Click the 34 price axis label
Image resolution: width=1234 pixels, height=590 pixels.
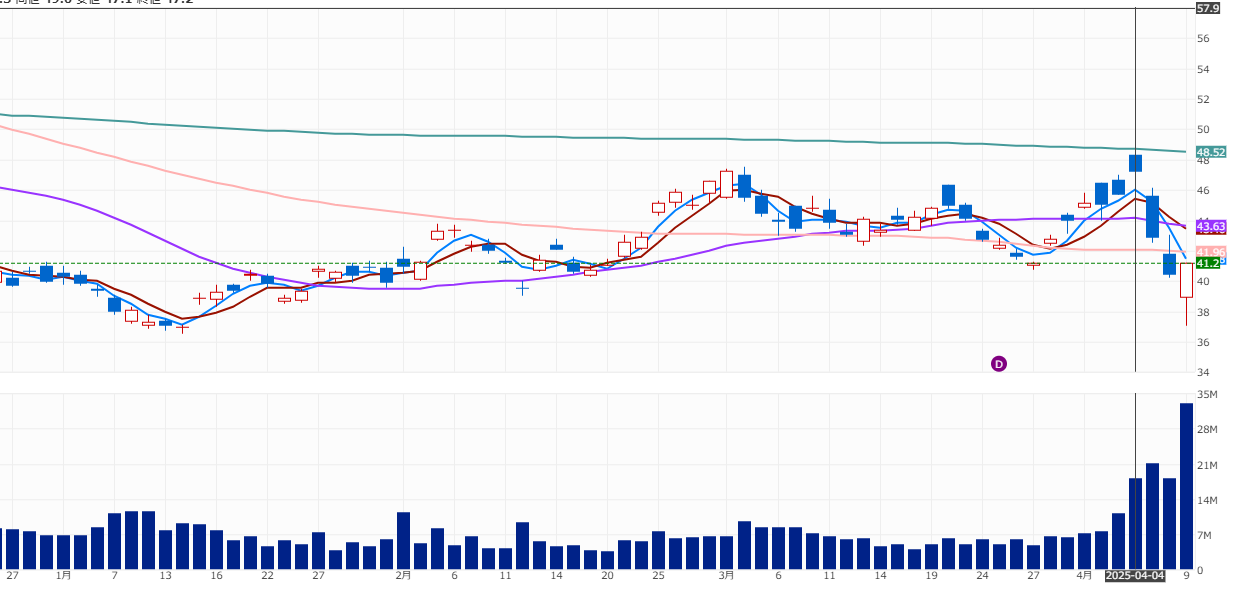1203,373
